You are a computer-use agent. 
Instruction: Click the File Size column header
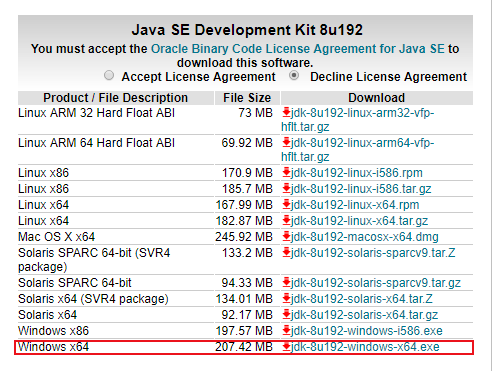[x=247, y=98]
